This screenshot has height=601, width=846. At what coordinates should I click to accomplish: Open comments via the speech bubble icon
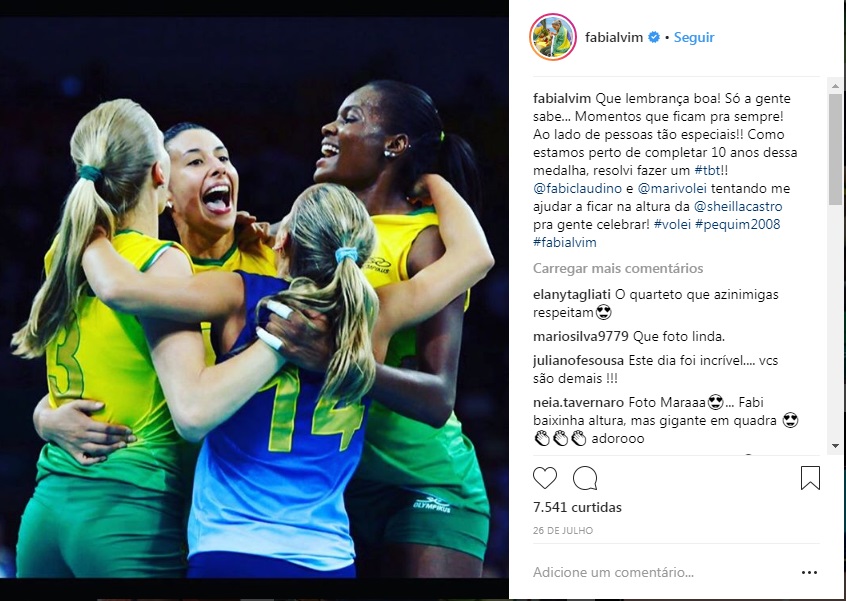[585, 478]
